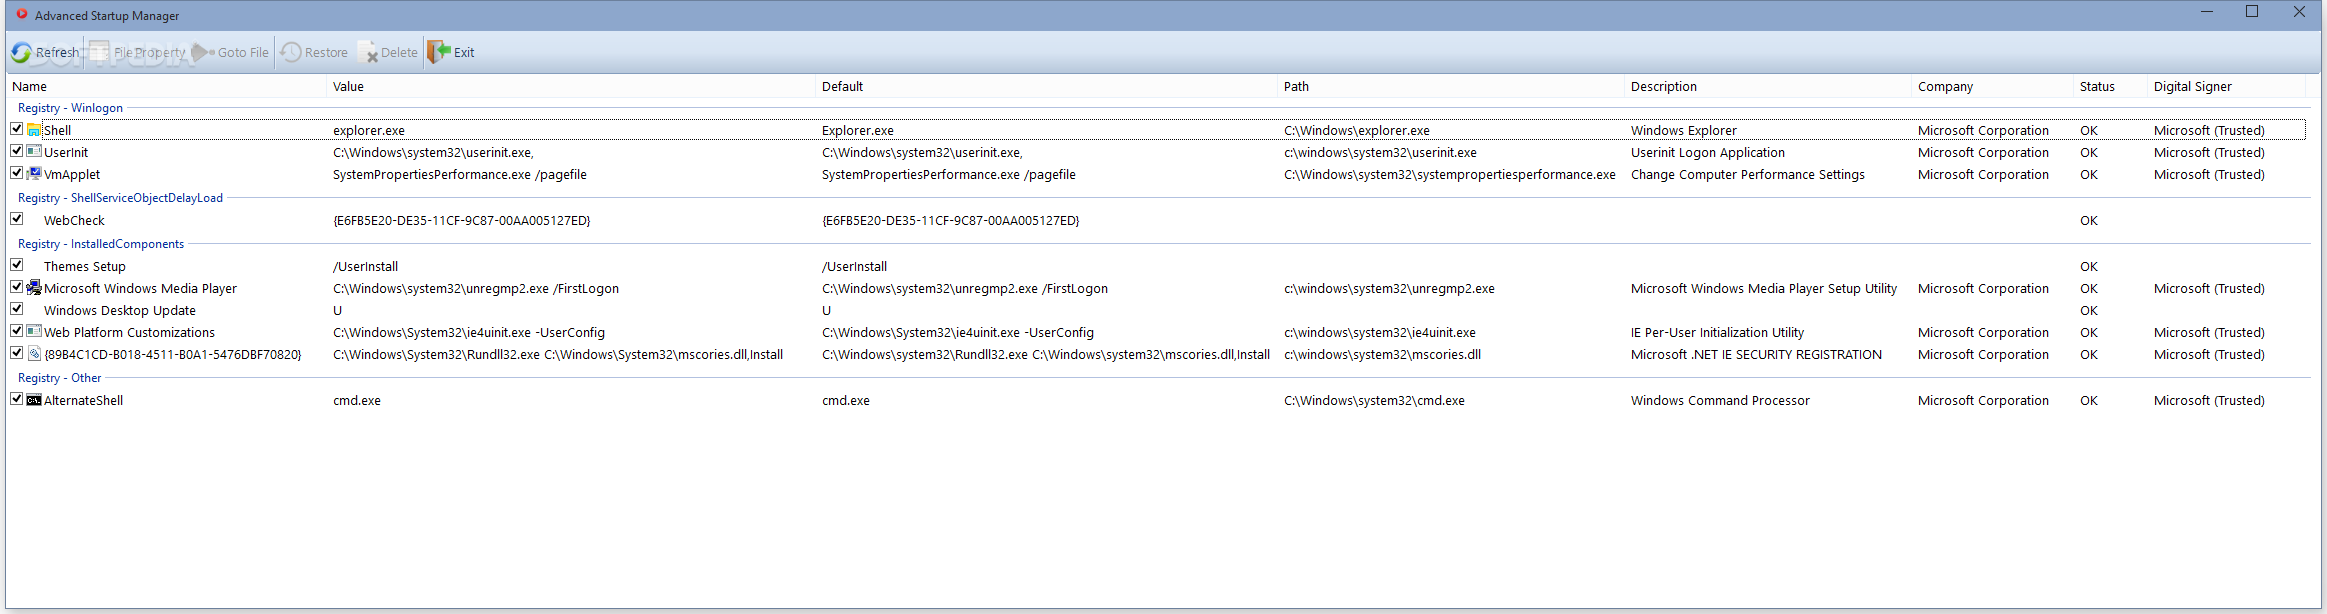Select the Shell row name
This screenshot has width=2327, height=614.
click(57, 131)
